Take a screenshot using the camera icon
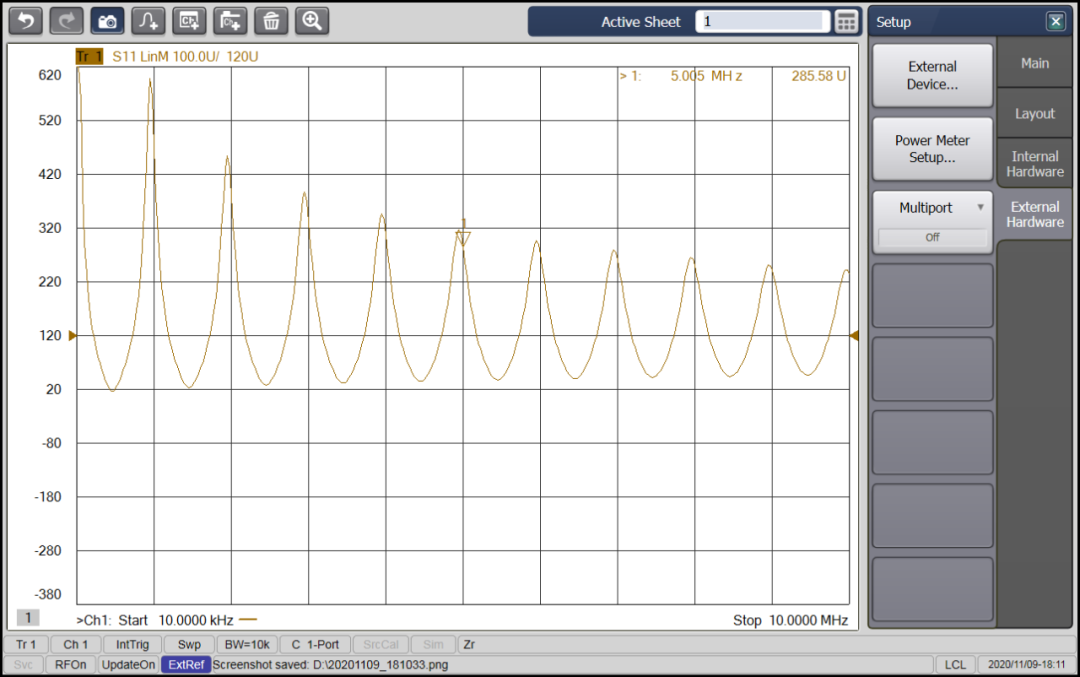Image resolution: width=1080 pixels, height=677 pixels. pos(107,20)
